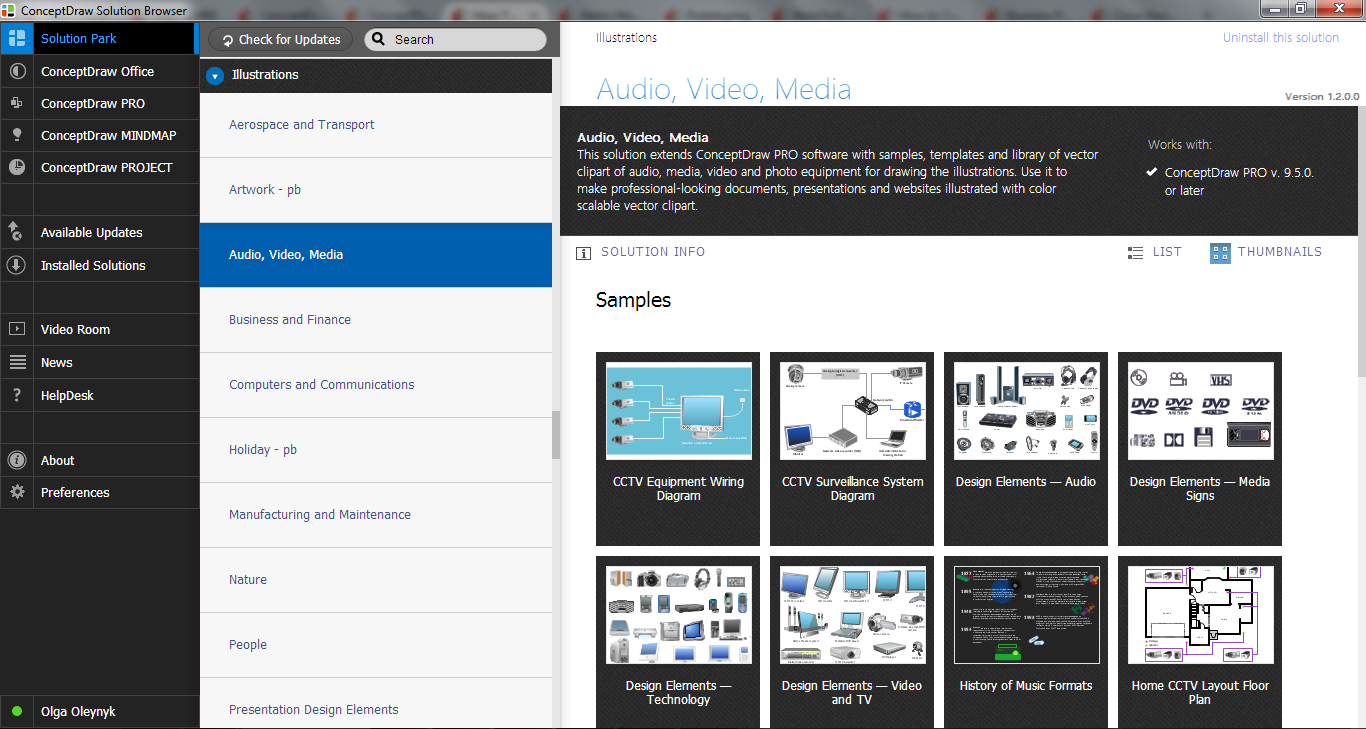The height and width of the screenshot is (729, 1366).
Task: Click the Available Updates arrow icon
Action: coord(16,233)
